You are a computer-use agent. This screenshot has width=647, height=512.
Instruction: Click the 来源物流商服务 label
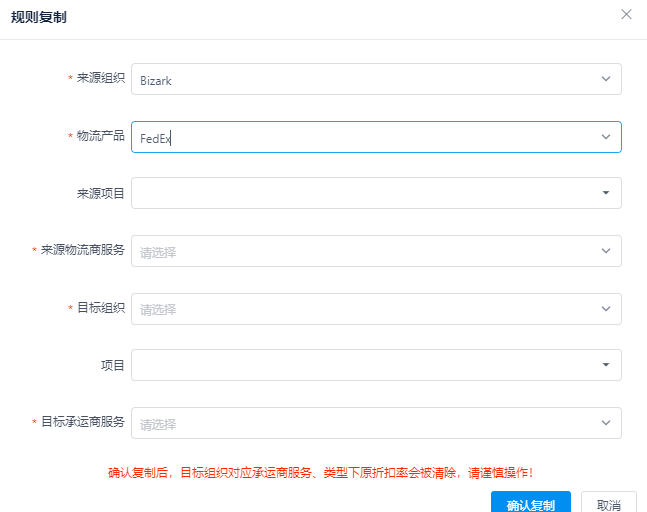coord(83,250)
